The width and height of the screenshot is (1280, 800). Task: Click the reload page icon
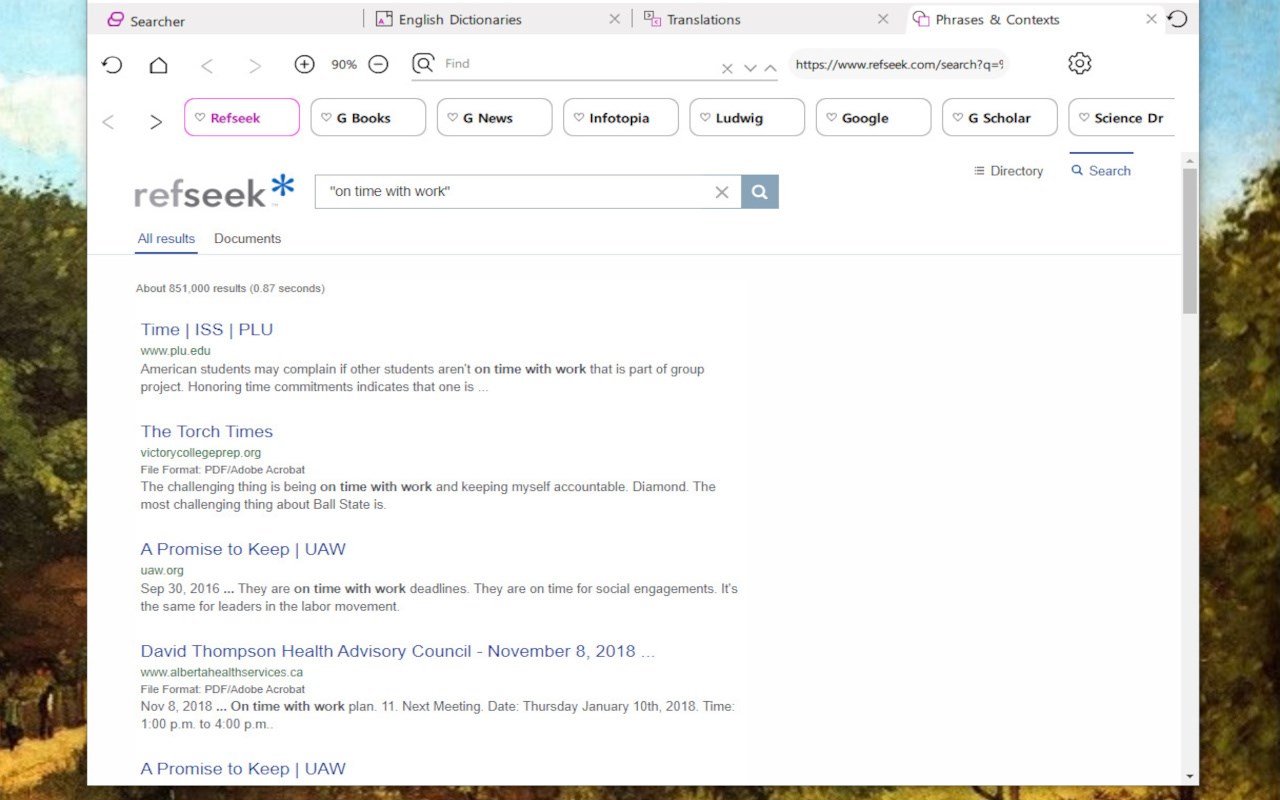pyautogui.click(x=112, y=65)
